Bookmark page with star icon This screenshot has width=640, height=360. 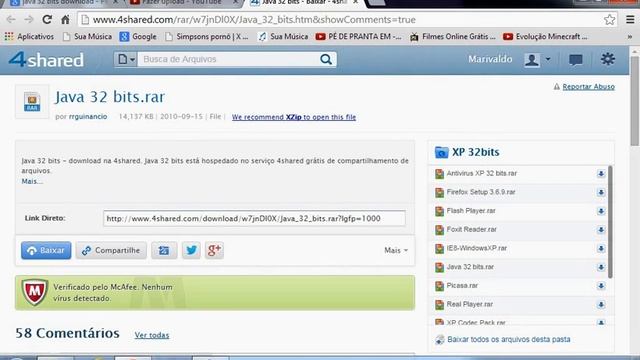(609, 19)
